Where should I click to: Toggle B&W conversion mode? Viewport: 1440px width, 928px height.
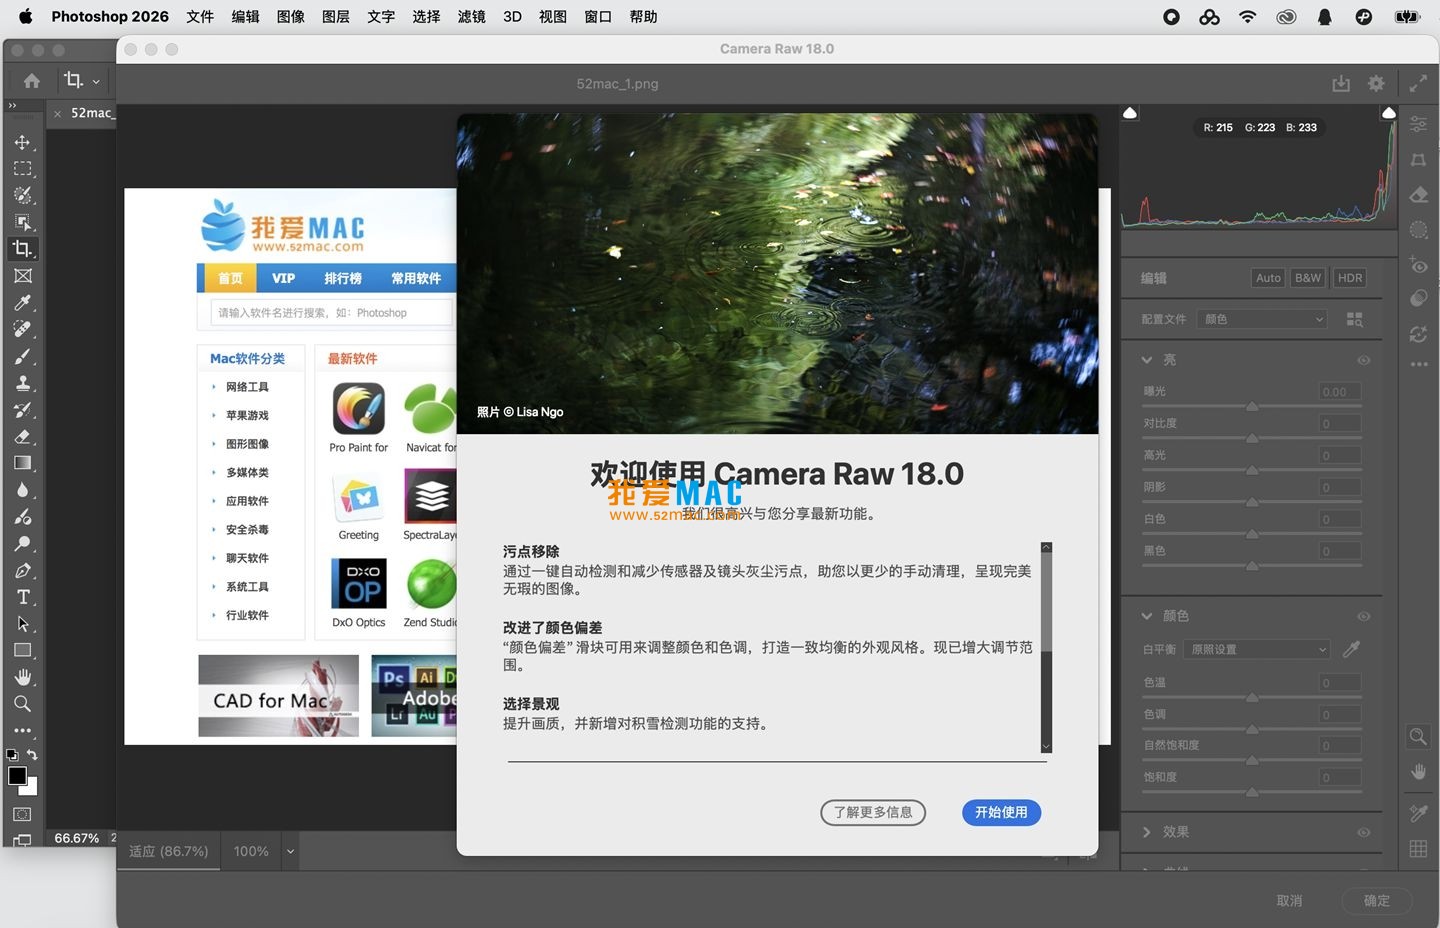(1307, 278)
